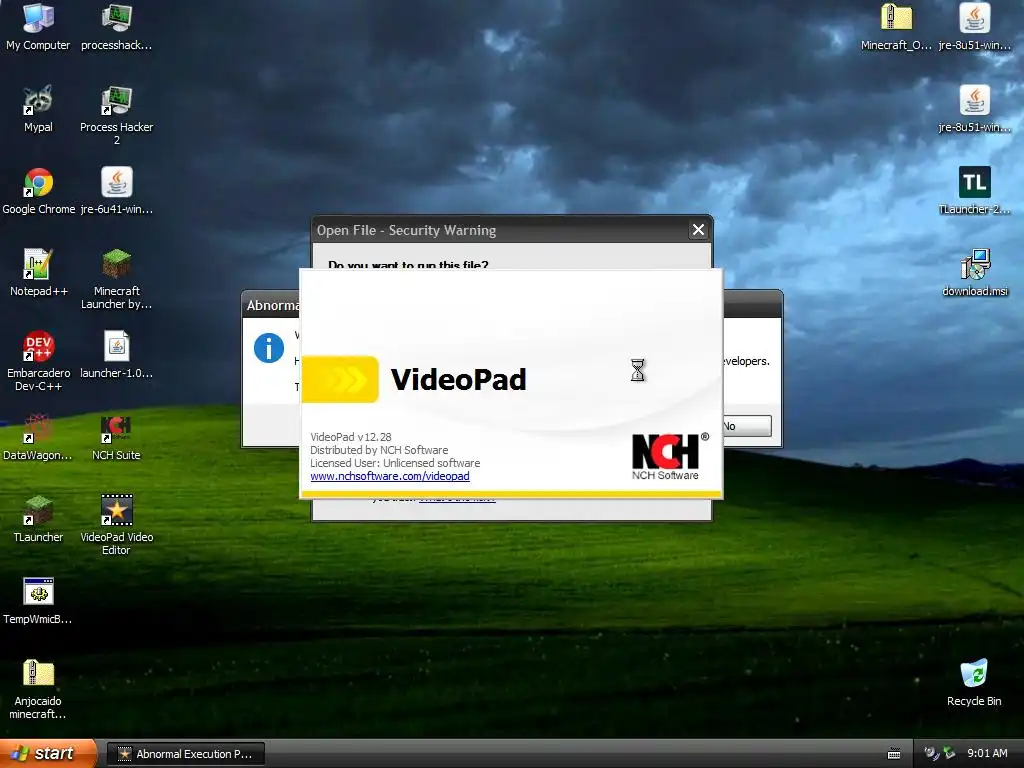This screenshot has width=1024, height=768.
Task: Select Minecraft Launcher grass block icon
Action: (116, 279)
